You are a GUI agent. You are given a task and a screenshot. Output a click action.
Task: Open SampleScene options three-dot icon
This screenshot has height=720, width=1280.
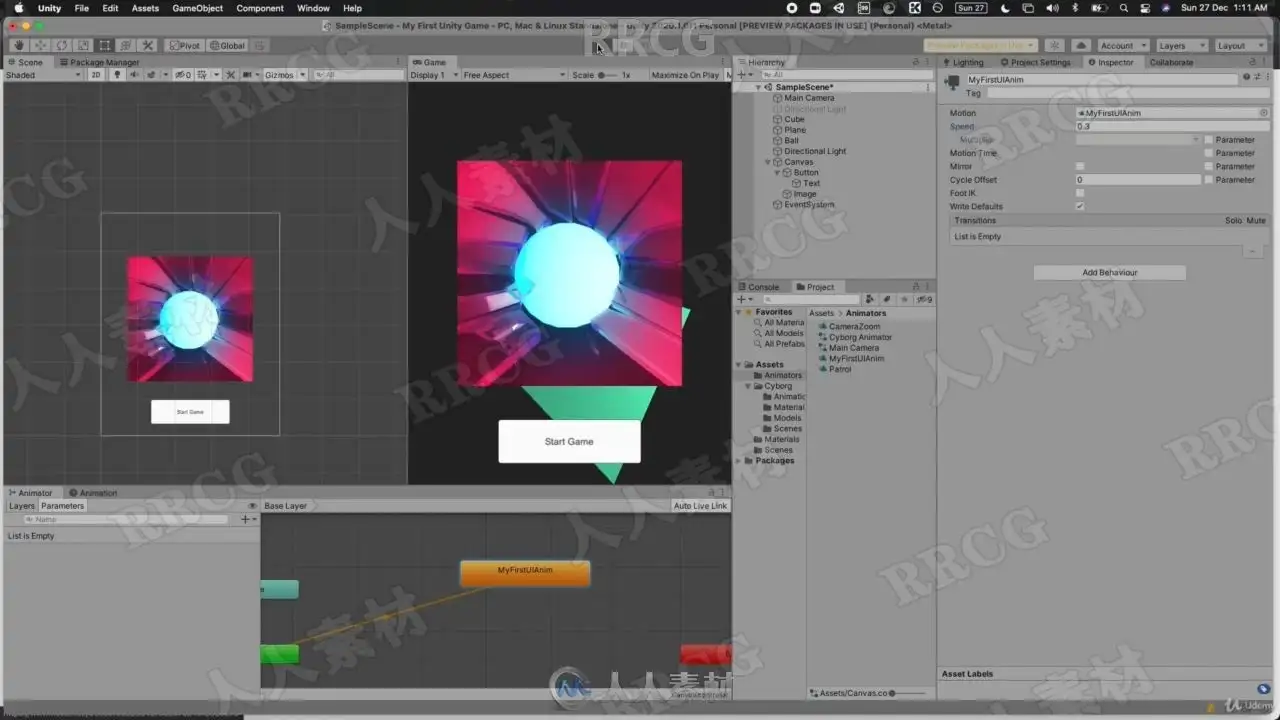point(926,87)
